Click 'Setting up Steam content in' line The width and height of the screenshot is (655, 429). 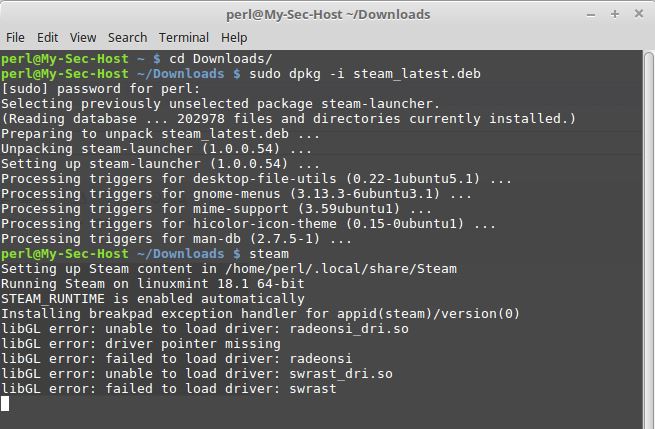pos(229,269)
